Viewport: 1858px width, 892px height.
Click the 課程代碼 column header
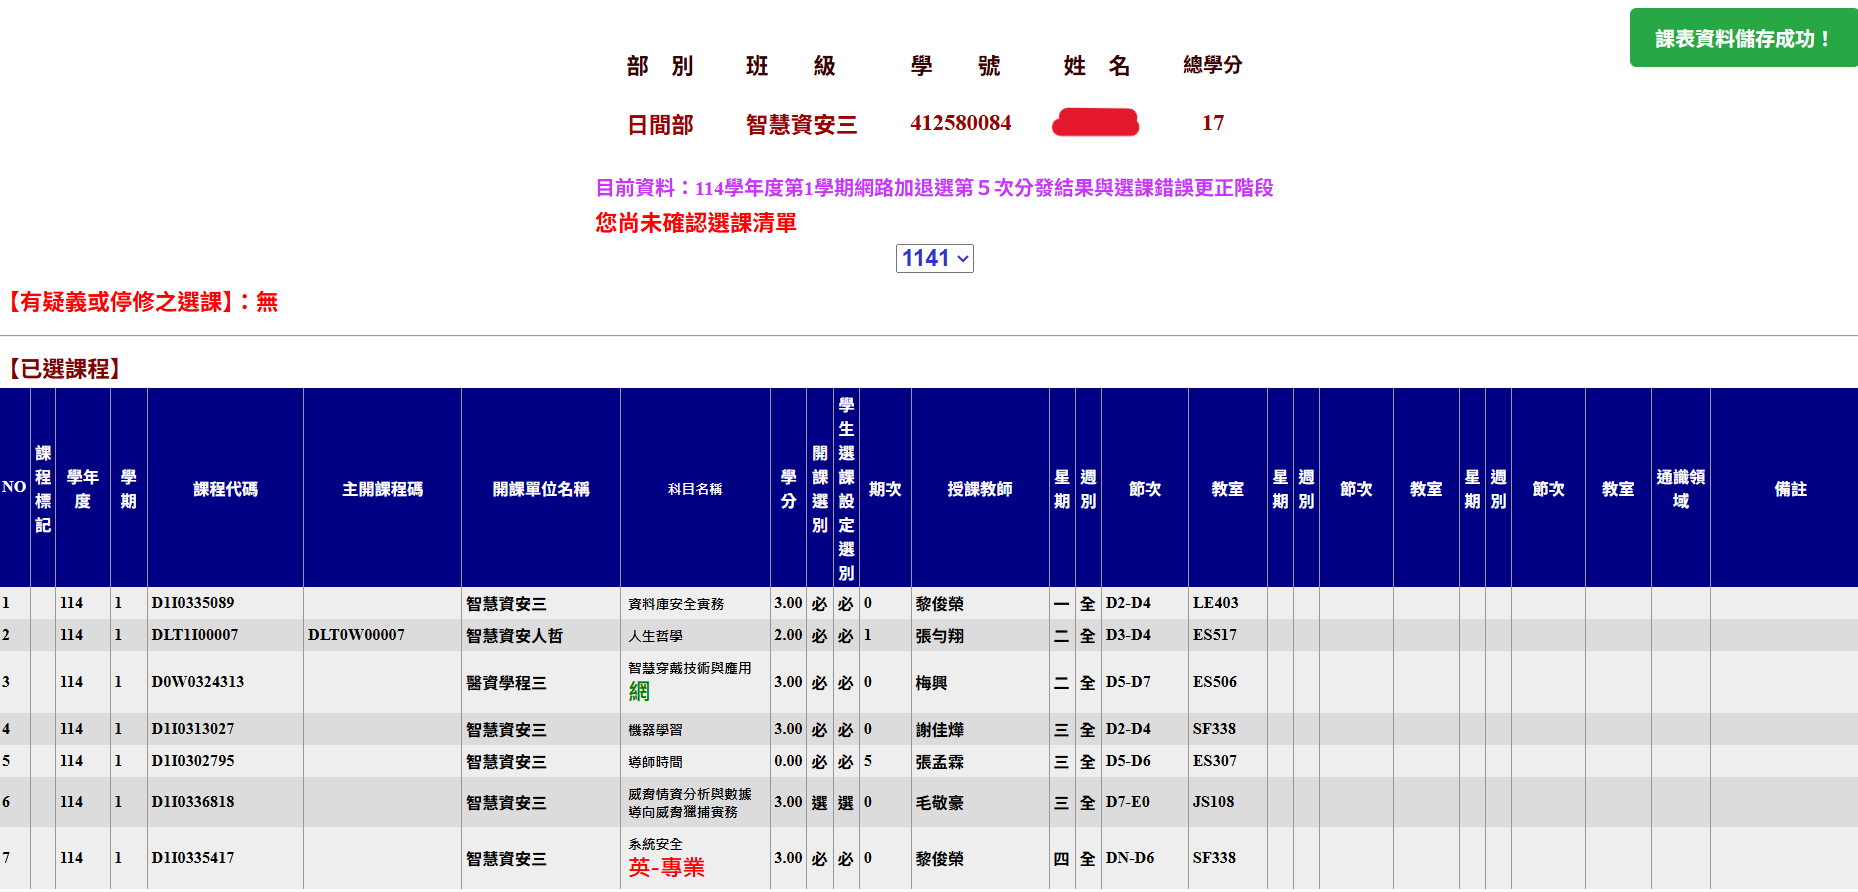225,489
